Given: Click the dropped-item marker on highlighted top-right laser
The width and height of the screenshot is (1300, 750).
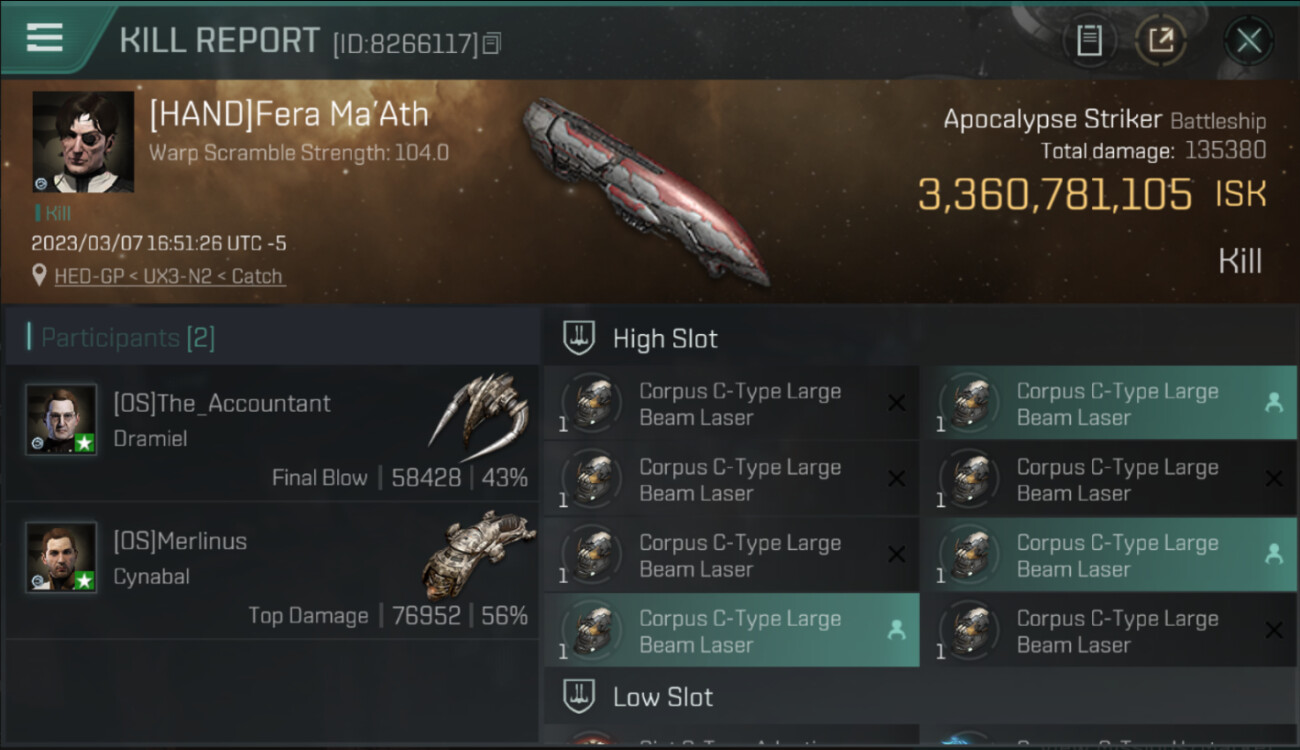Looking at the screenshot, I should pyautogui.click(x=1274, y=403).
